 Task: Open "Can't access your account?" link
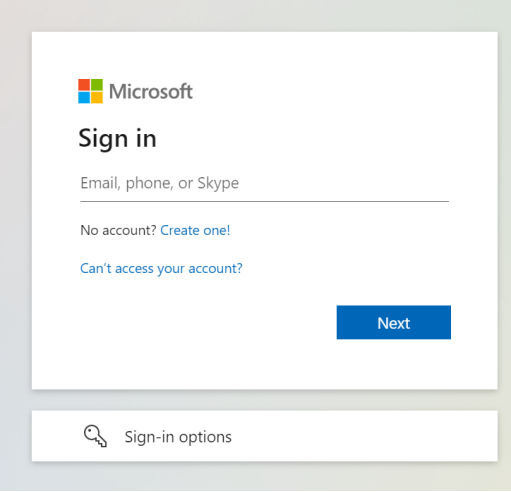(161, 268)
